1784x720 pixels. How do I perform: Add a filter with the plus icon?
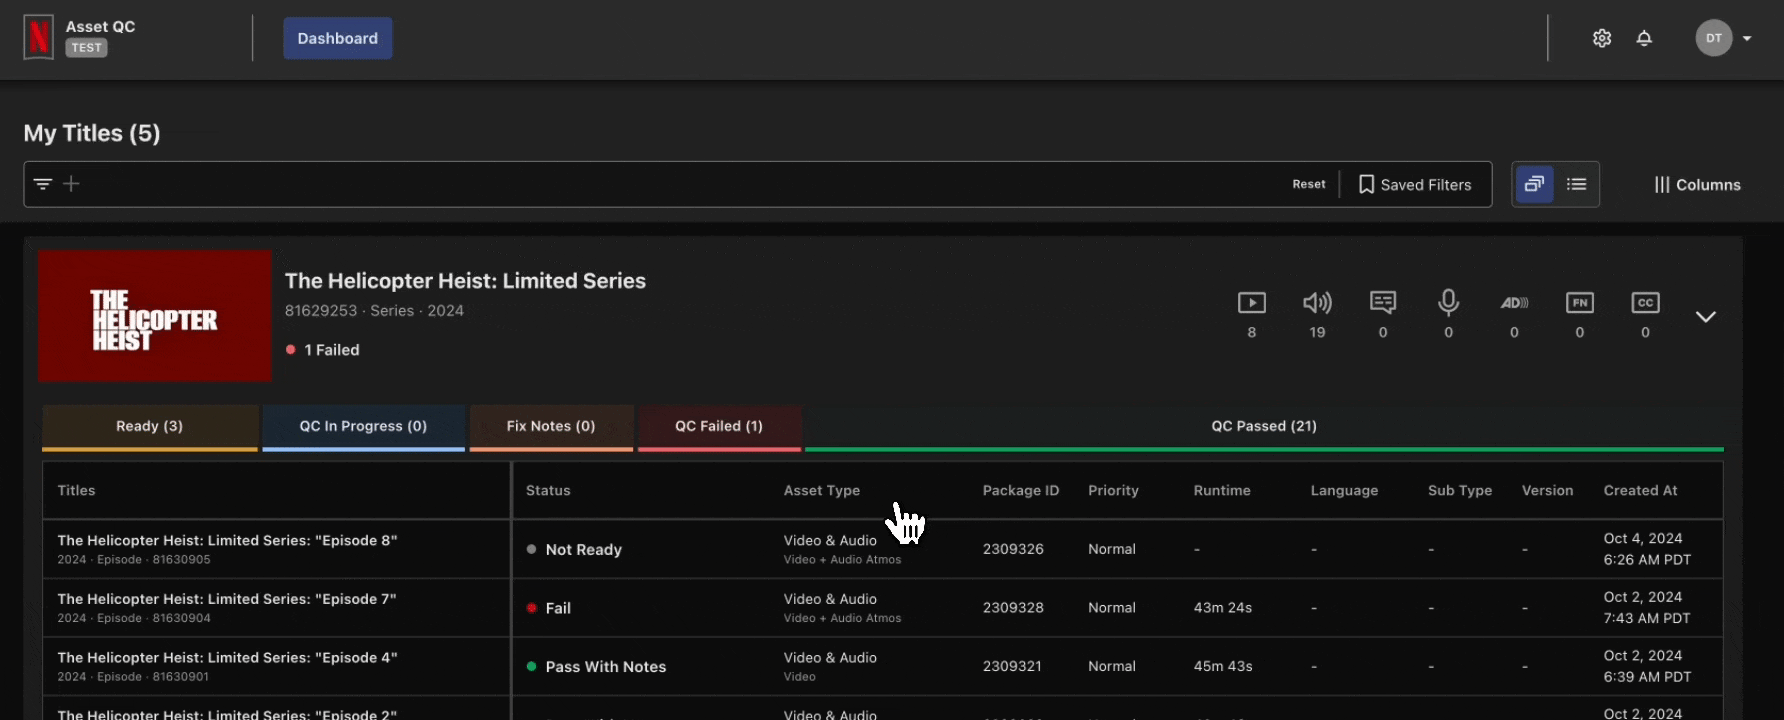[x=72, y=184]
